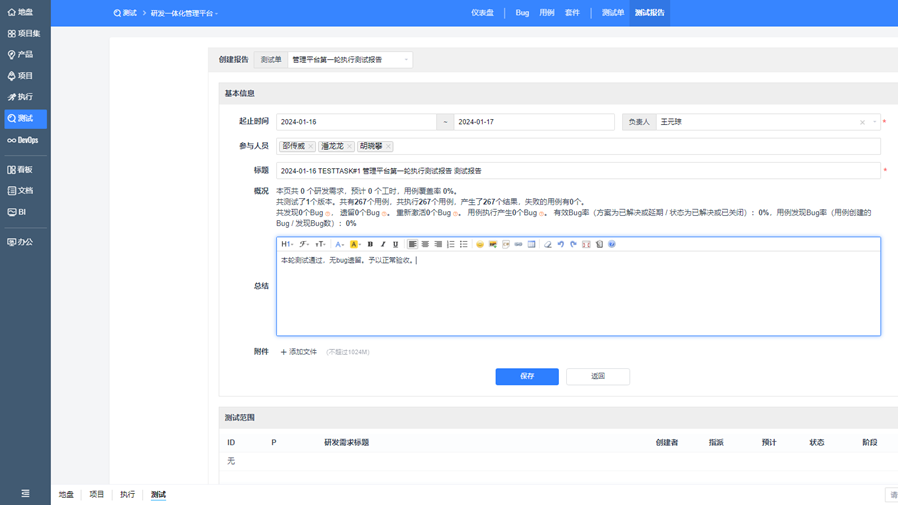Collapse sidebar with the hamburger icon

coord(25,493)
